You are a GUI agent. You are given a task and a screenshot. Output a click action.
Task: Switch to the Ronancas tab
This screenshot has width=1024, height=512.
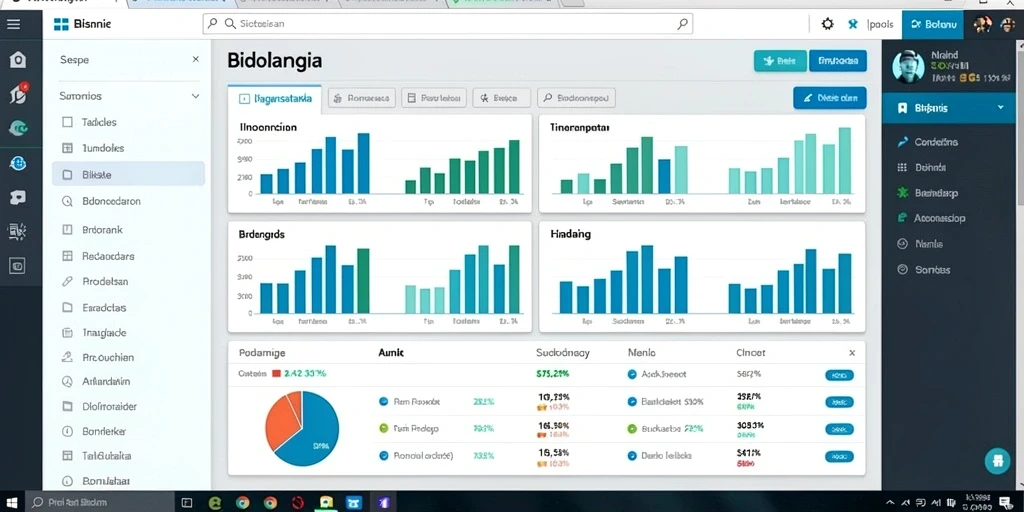[362, 98]
